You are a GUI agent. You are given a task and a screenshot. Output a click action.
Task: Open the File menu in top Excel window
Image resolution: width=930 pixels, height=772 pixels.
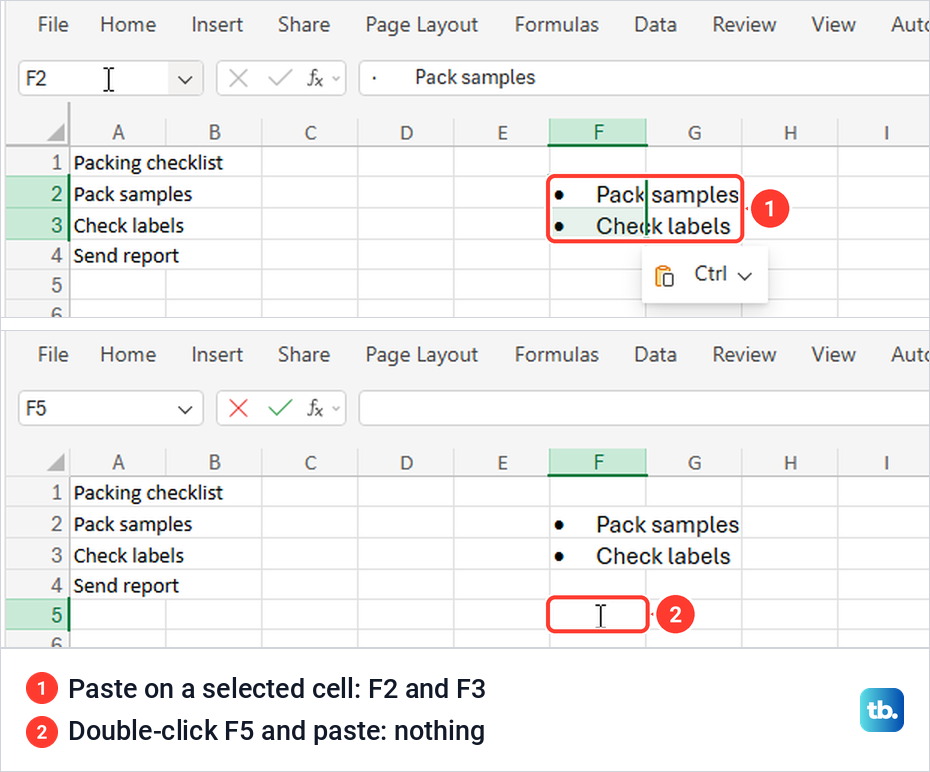point(53,24)
